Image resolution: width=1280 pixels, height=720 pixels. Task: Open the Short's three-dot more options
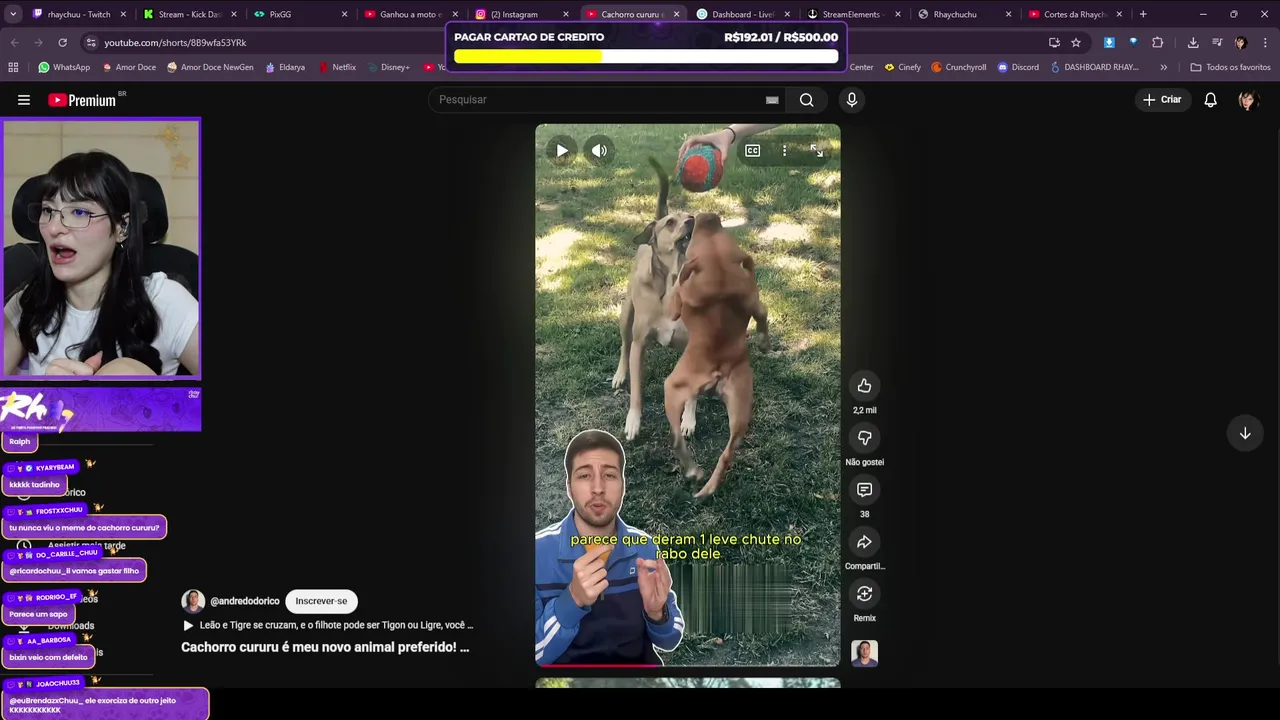coord(784,151)
